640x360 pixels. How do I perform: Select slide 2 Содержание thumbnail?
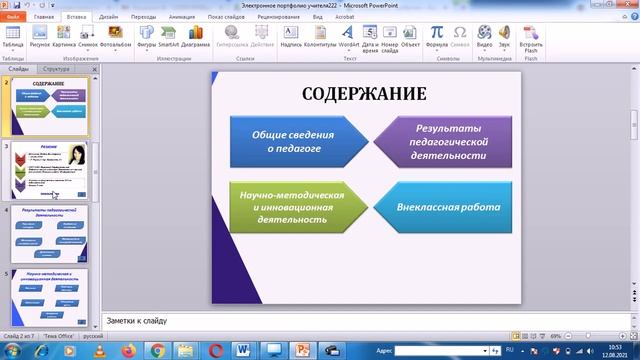(x=49, y=107)
